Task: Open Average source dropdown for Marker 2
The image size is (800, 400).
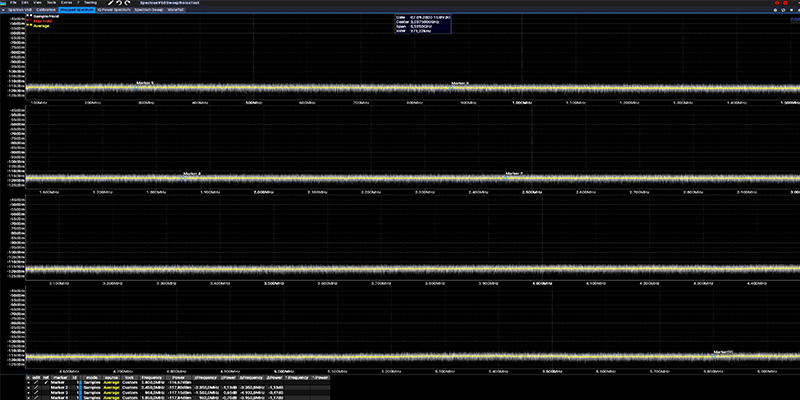Action: click(111, 387)
